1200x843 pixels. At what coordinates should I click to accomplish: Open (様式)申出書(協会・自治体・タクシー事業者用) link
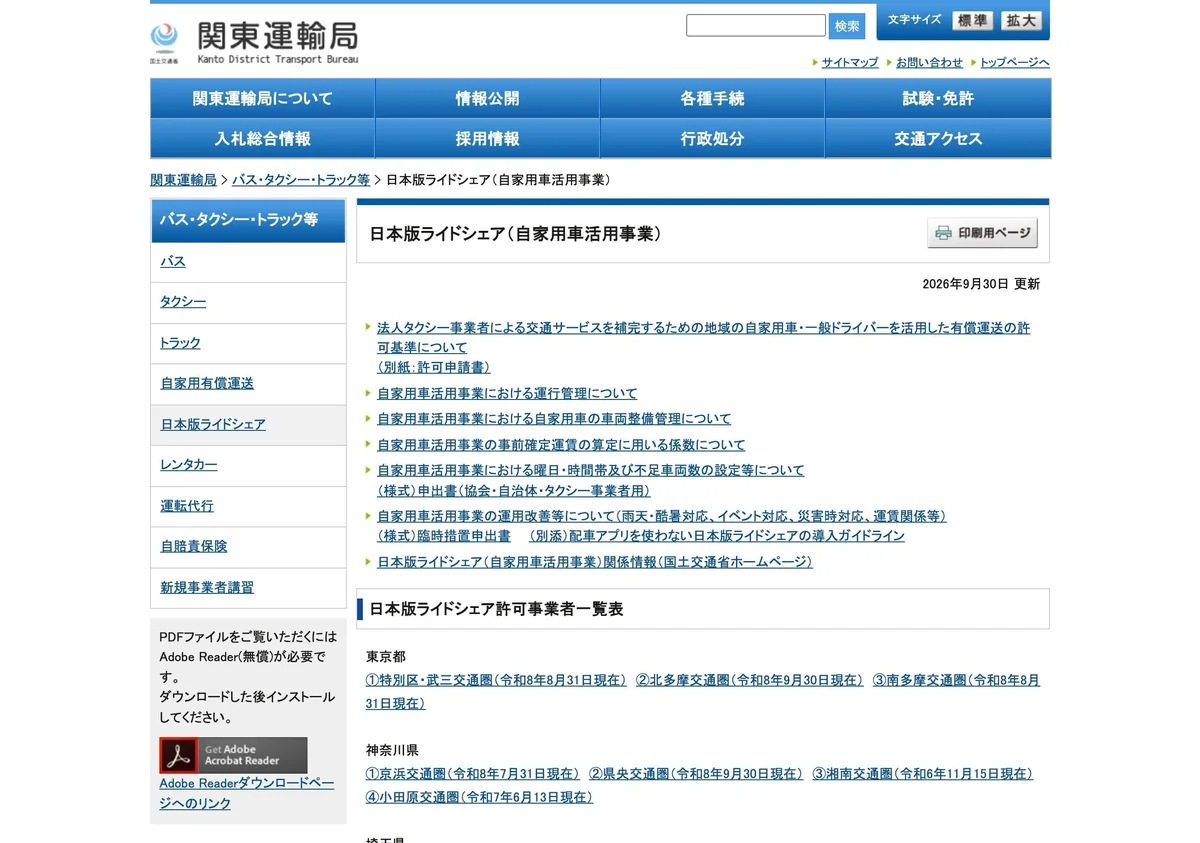(514, 490)
